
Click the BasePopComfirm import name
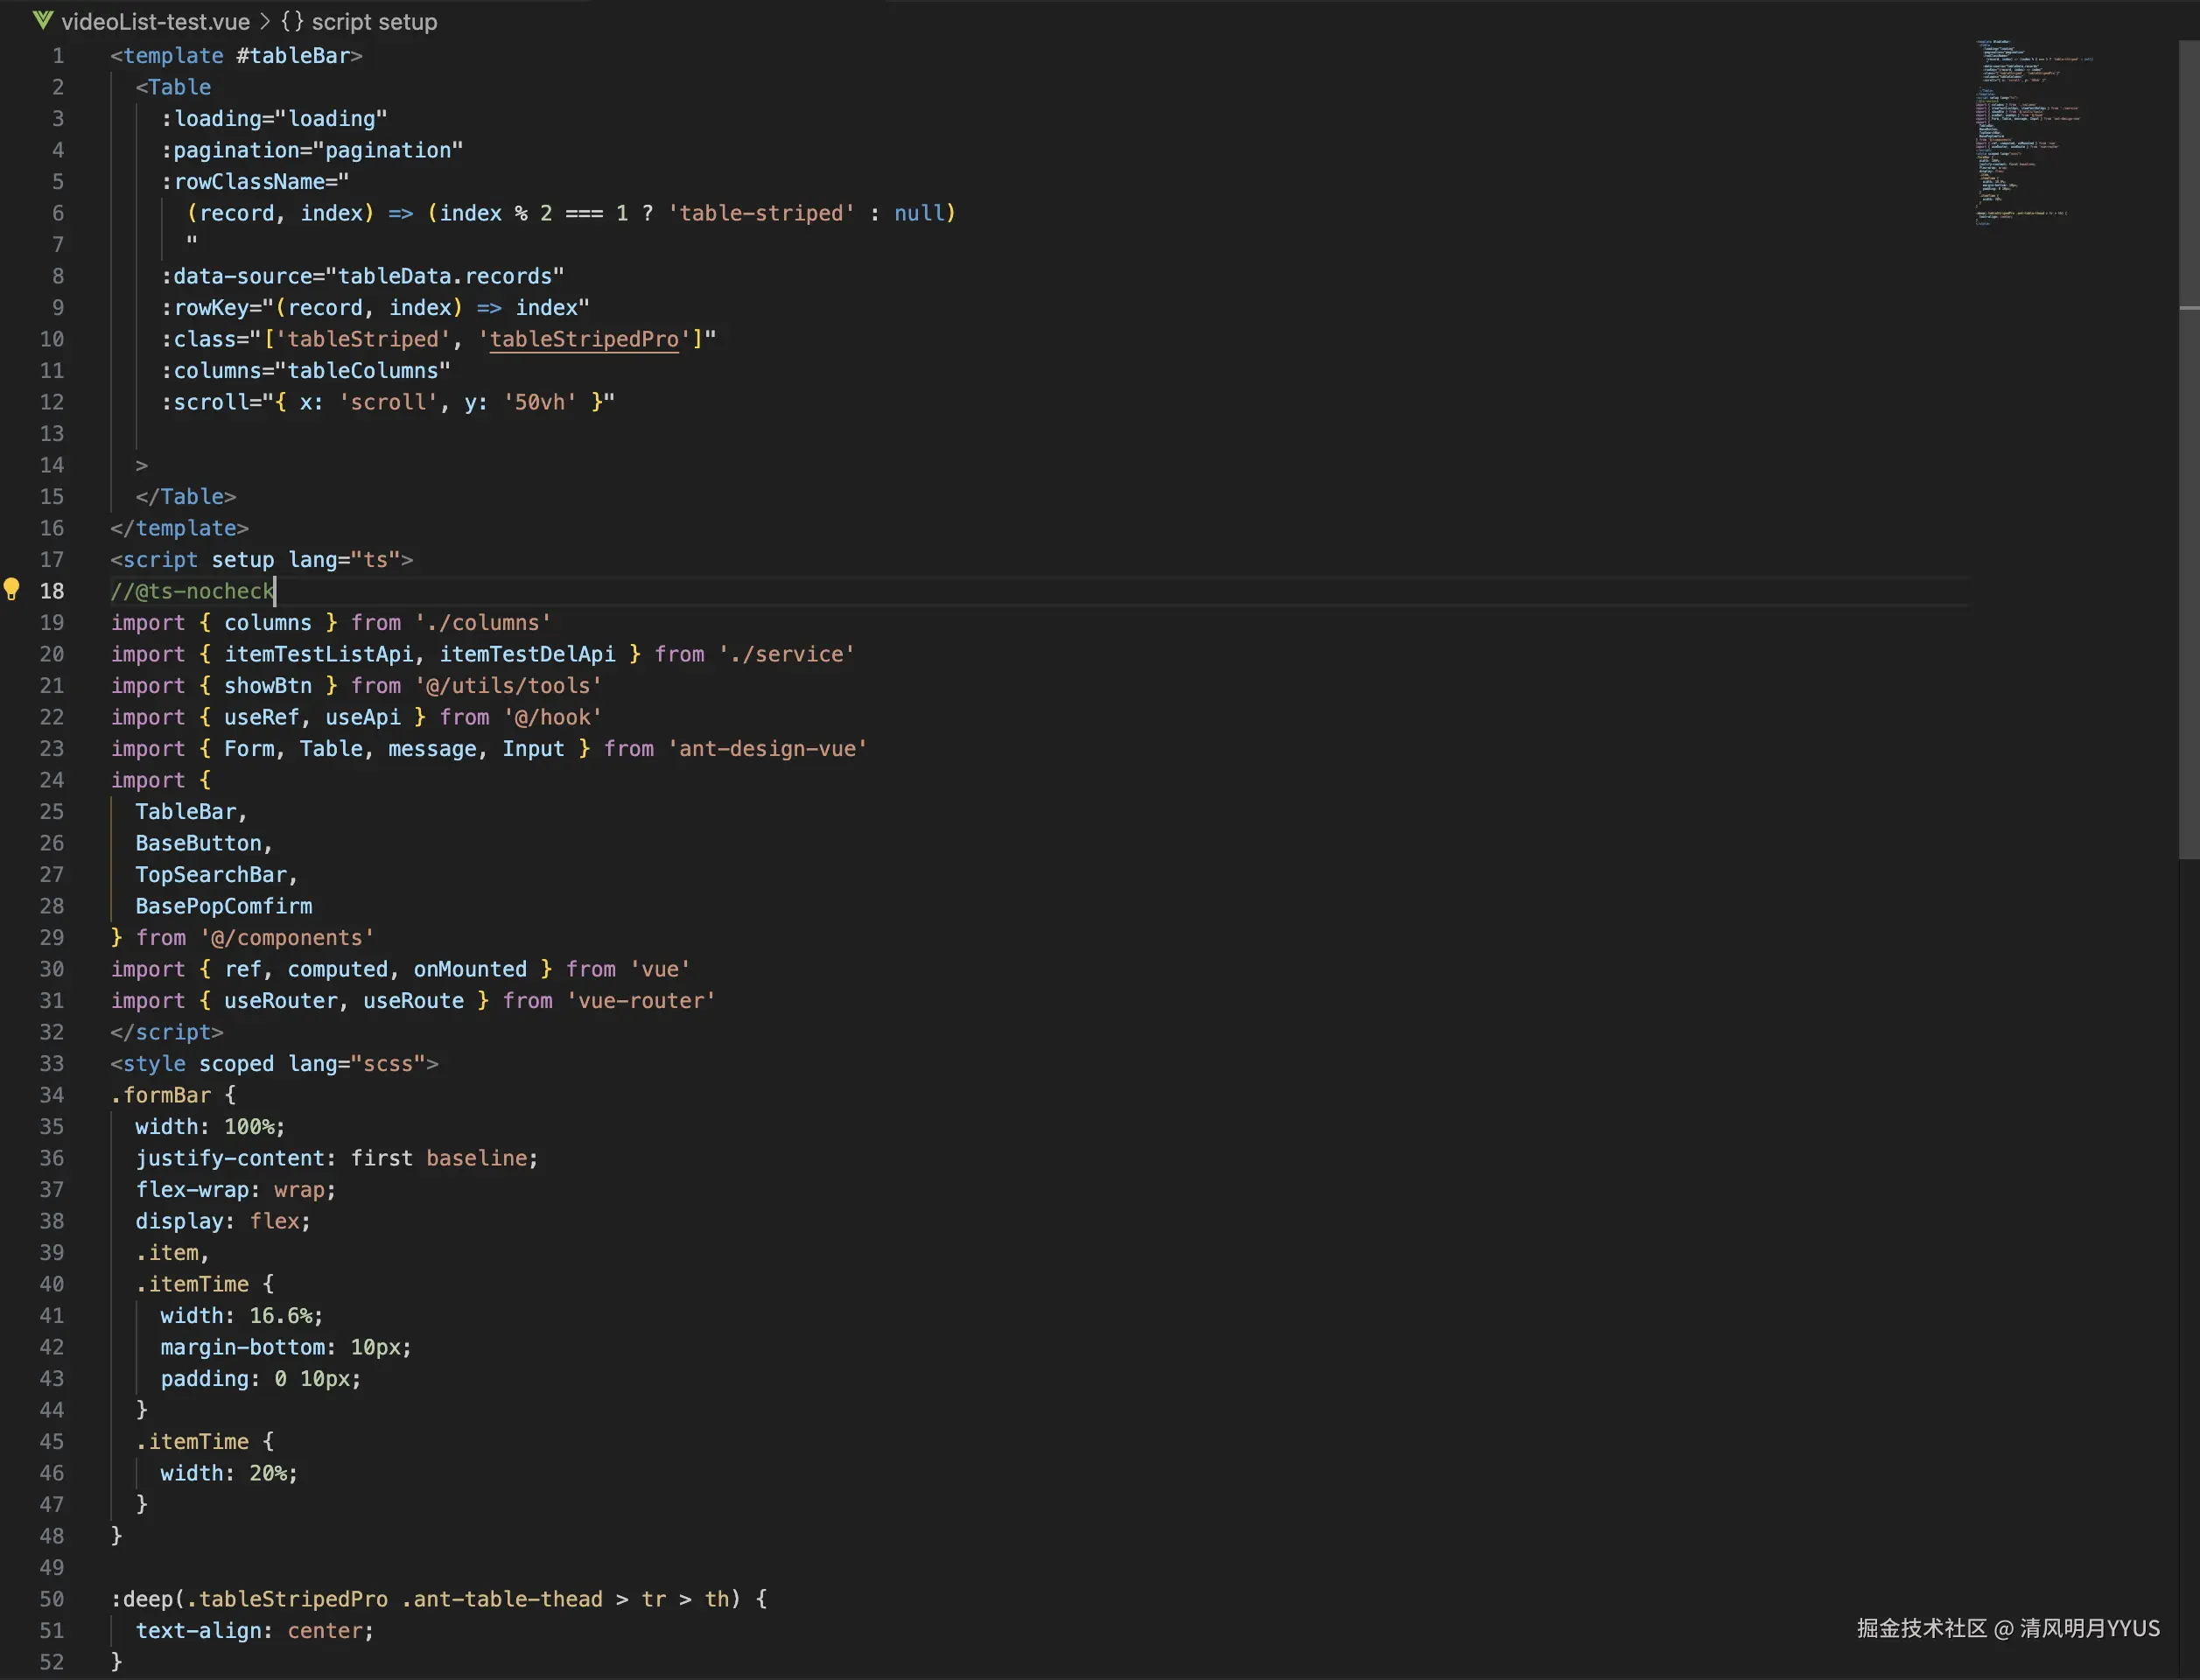coord(224,906)
